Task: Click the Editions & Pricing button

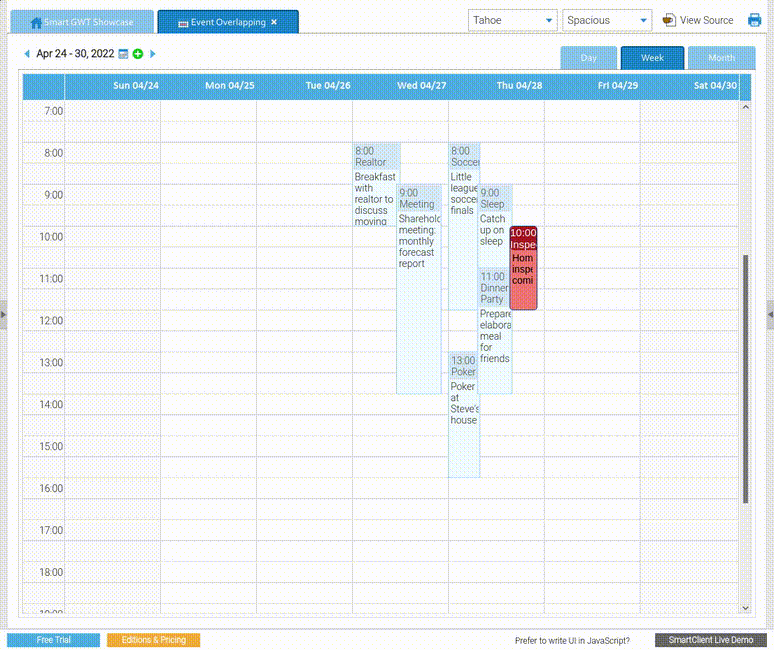Action: [x=154, y=640]
